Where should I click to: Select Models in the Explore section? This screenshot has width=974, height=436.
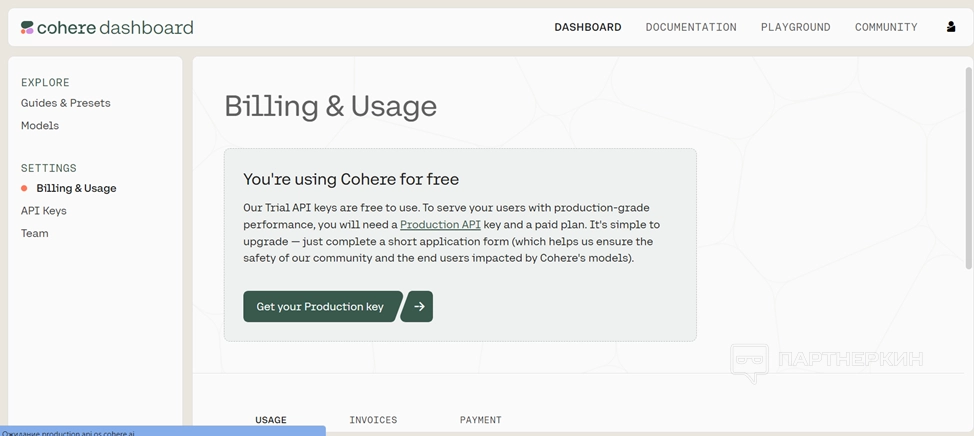point(40,126)
